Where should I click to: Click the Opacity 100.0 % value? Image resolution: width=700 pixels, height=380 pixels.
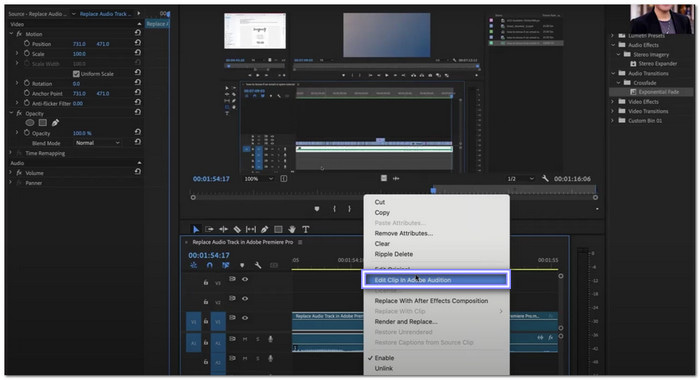[82, 133]
